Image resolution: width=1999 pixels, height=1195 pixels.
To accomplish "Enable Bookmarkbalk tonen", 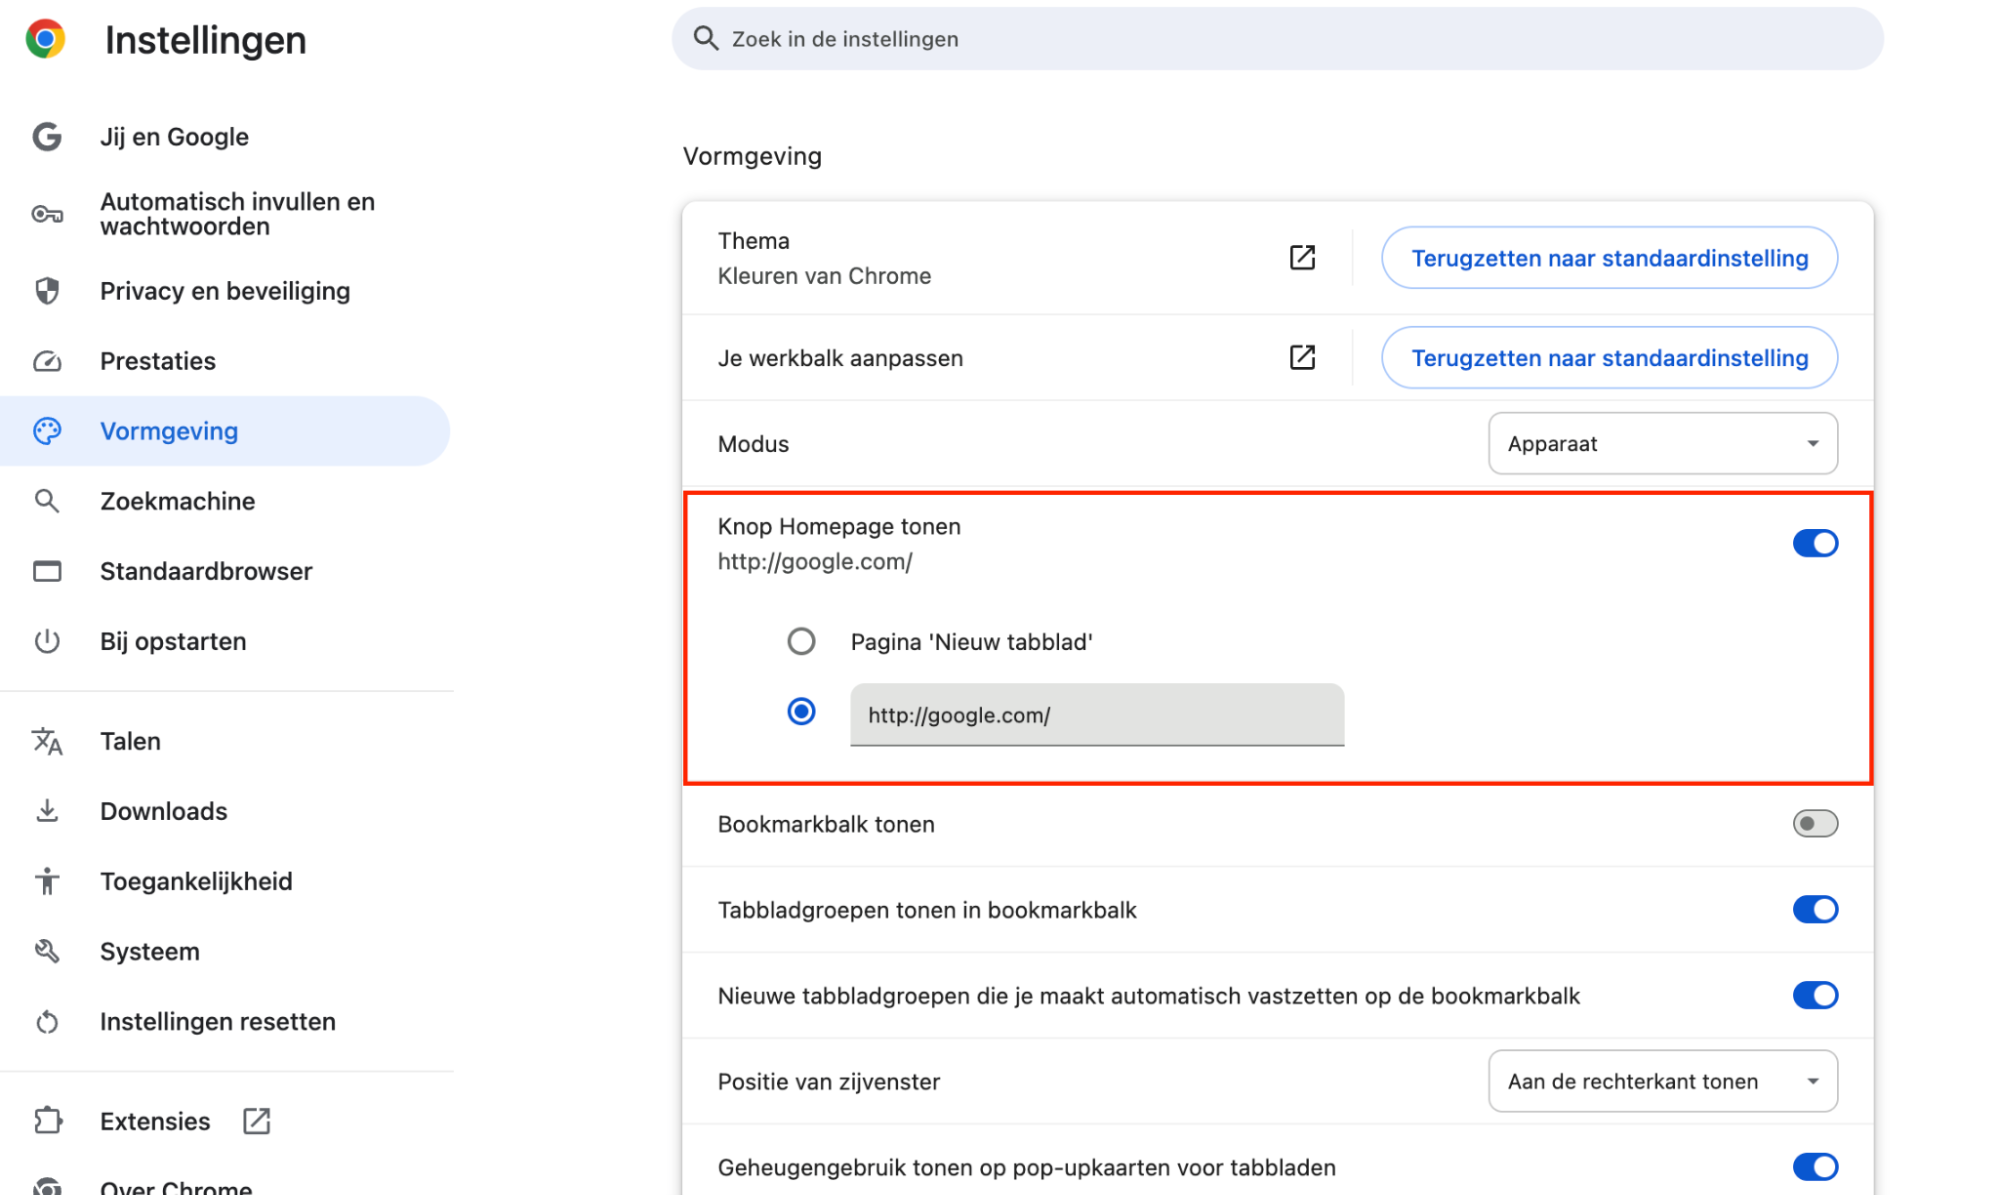I will pyautogui.click(x=1815, y=823).
